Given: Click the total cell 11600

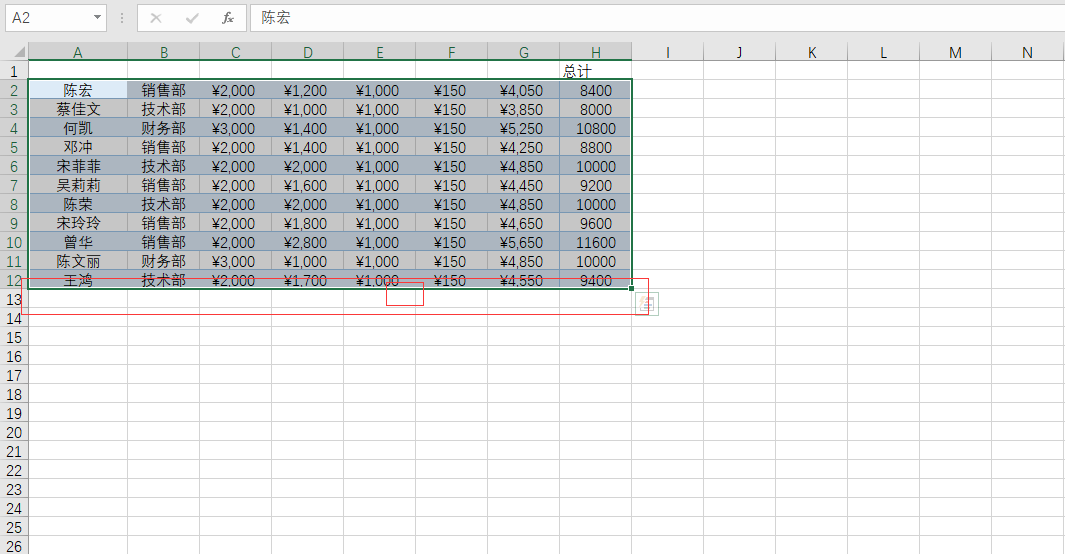Looking at the screenshot, I should [x=596, y=242].
